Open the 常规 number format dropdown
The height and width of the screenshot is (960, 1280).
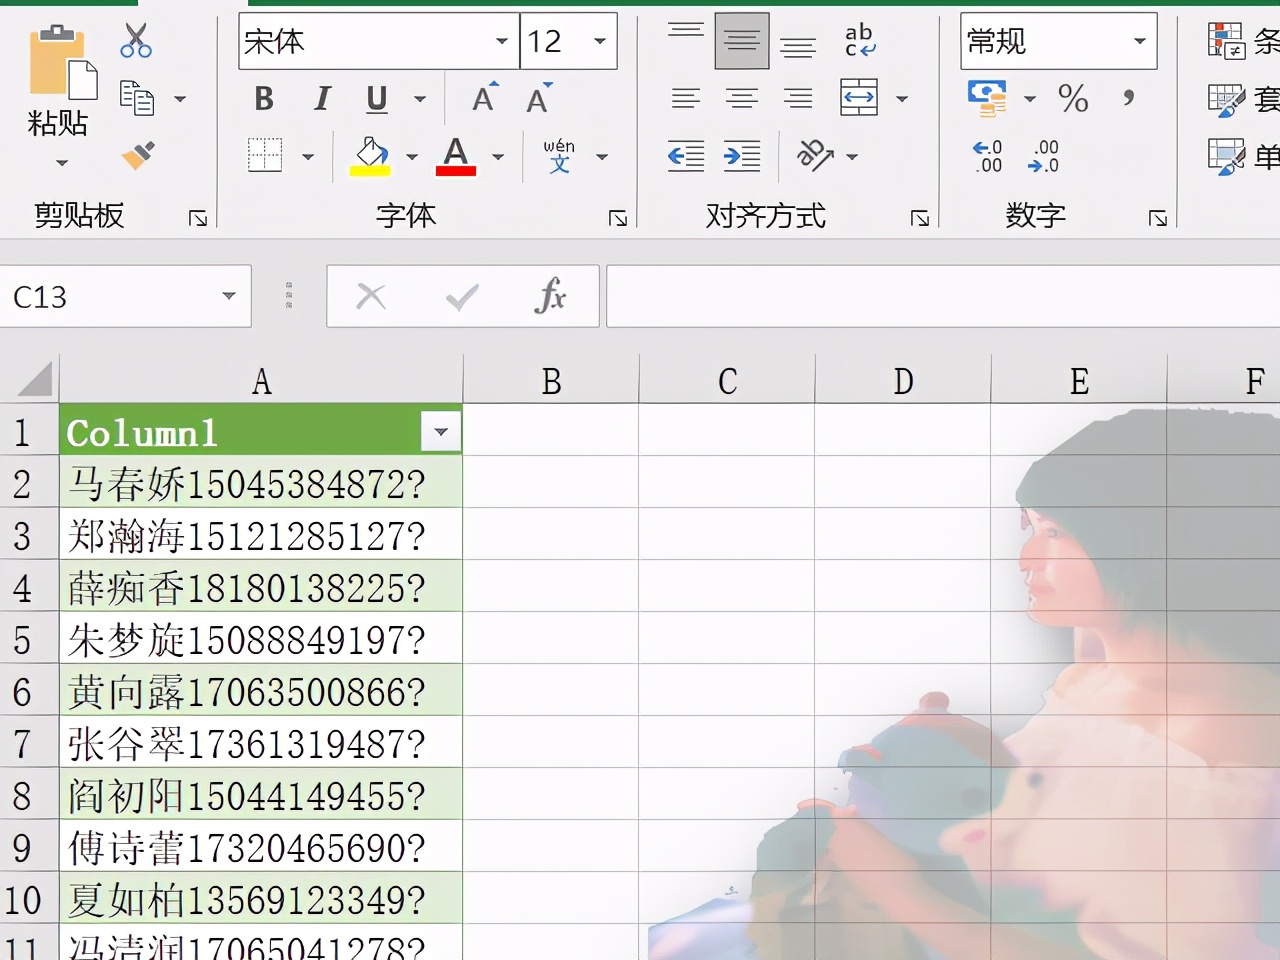tap(1139, 41)
